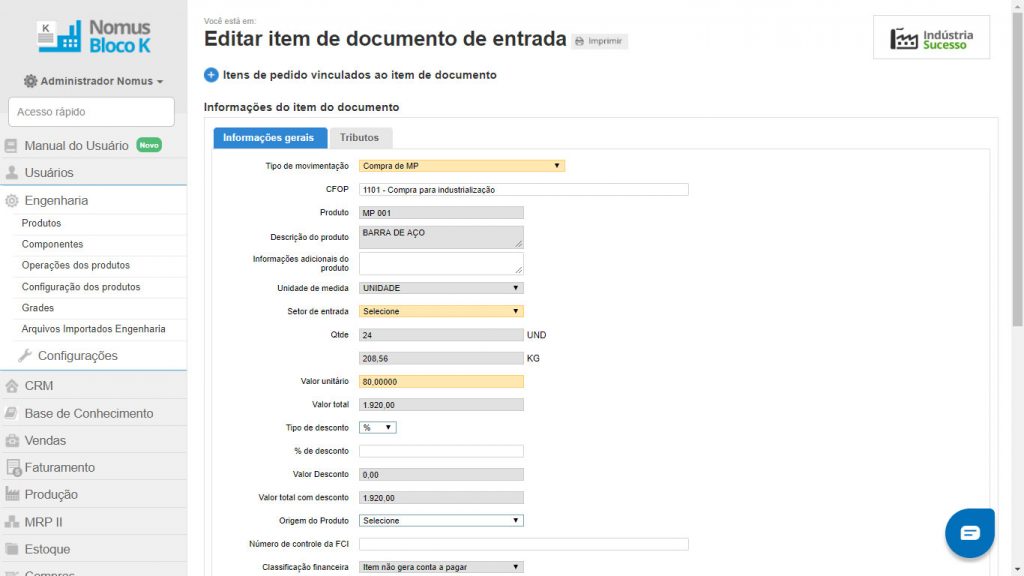The width and height of the screenshot is (1024, 576).
Task: Click the printer Imprimir icon
Action: tap(579, 41)
